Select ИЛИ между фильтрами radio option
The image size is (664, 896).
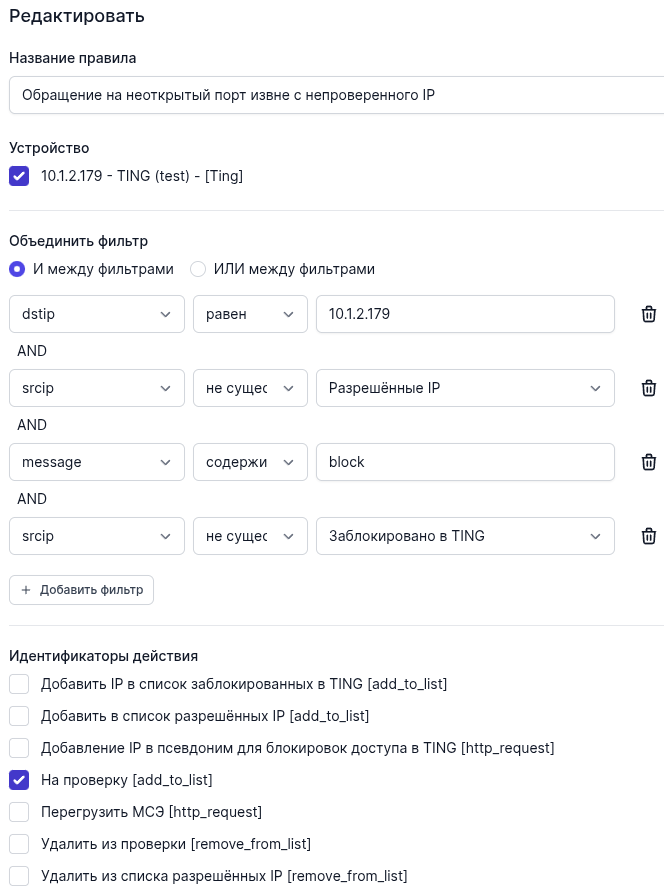click(x=198, y=269)
